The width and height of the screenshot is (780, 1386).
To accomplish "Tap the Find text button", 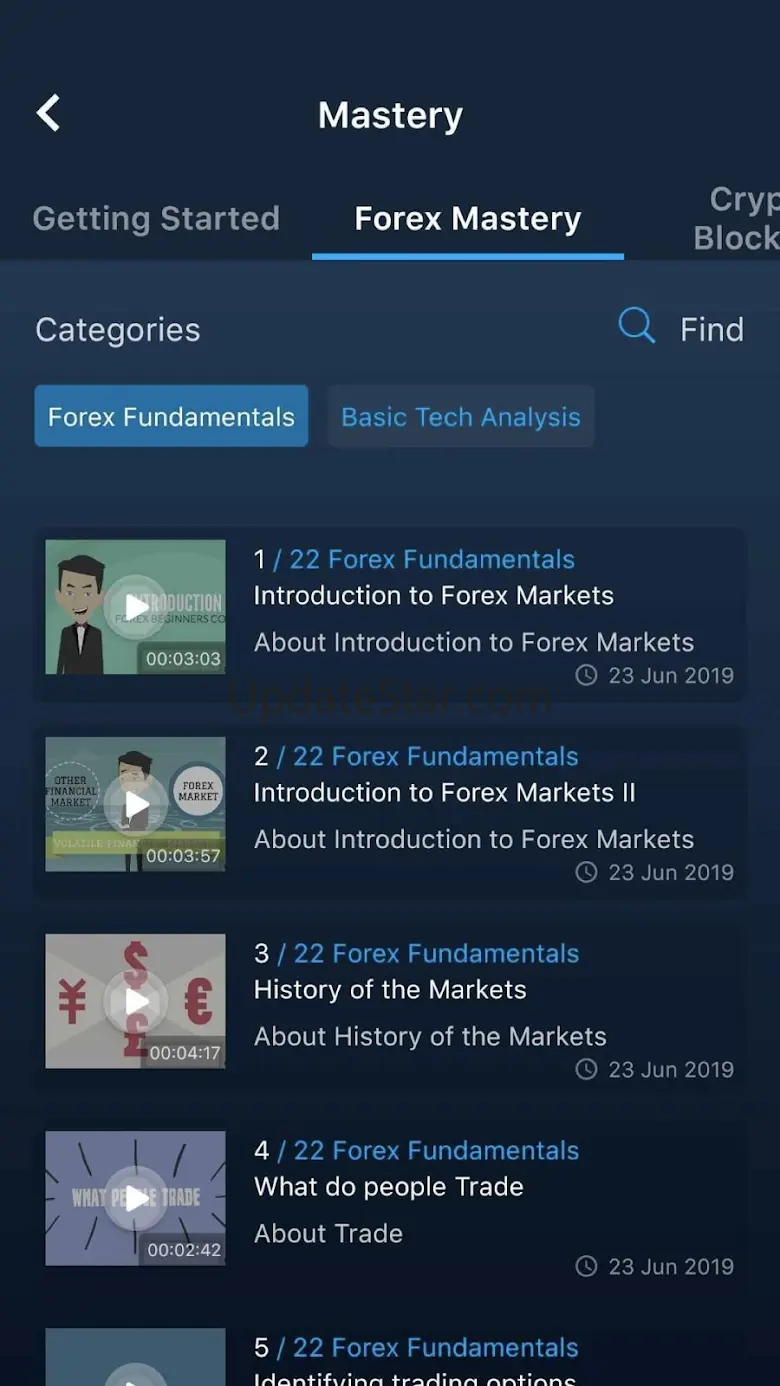I will (711, 330).
